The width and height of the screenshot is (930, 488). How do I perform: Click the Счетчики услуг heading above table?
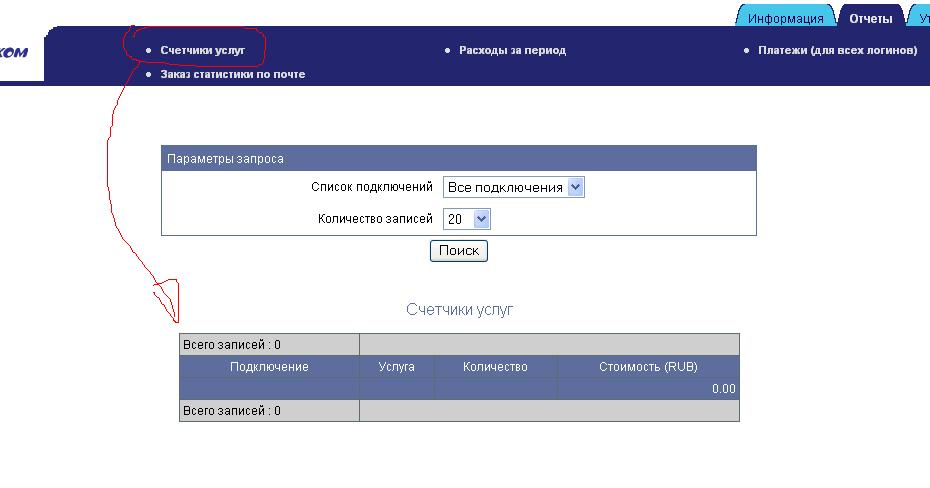[459, 310]
